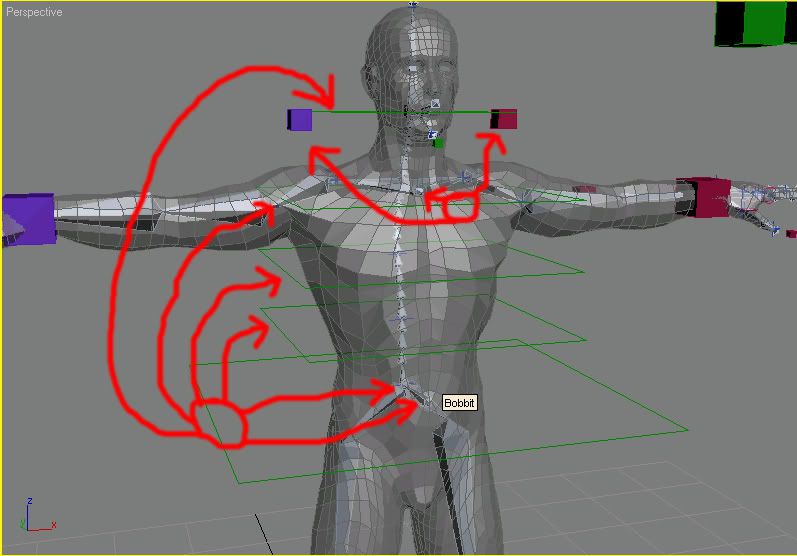This screenshot has height=556, width=797.
Task: Click green and black box in viewport corner
Action: 756,24
